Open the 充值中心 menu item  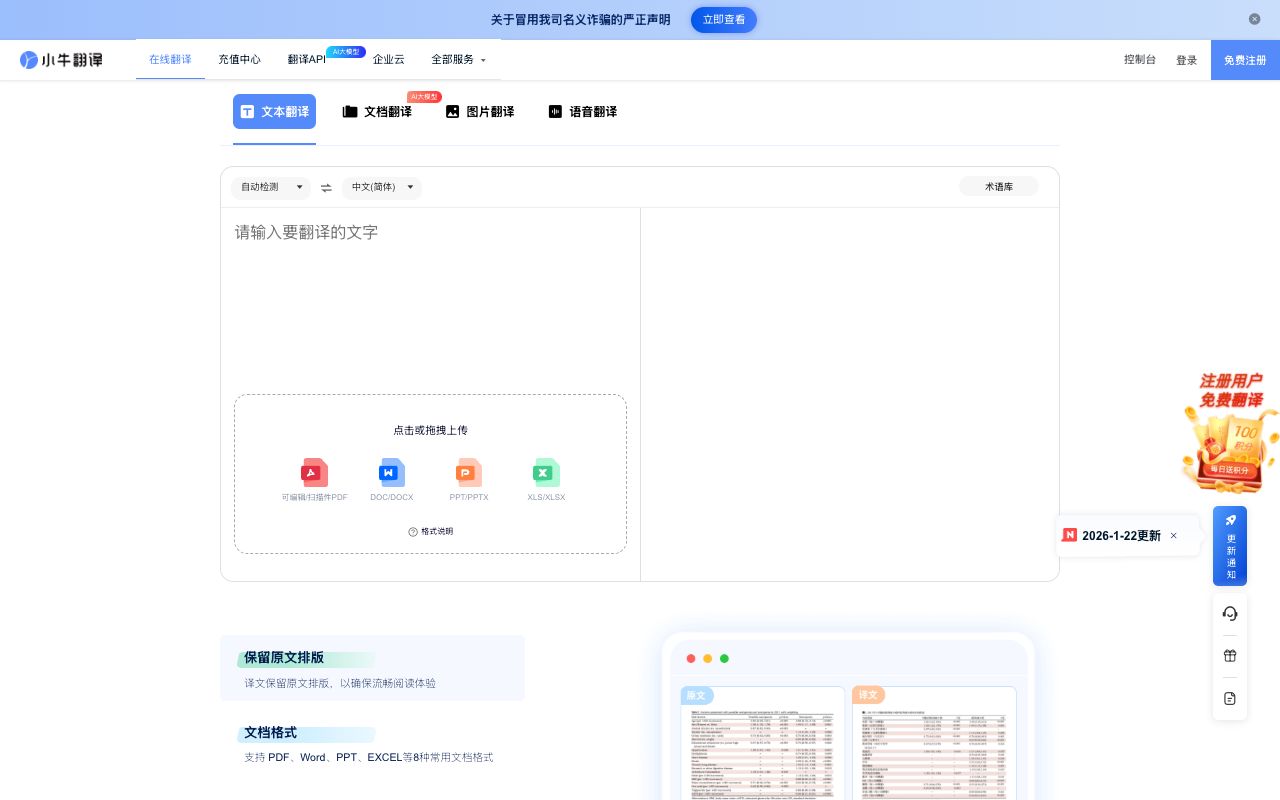point(239,59)
